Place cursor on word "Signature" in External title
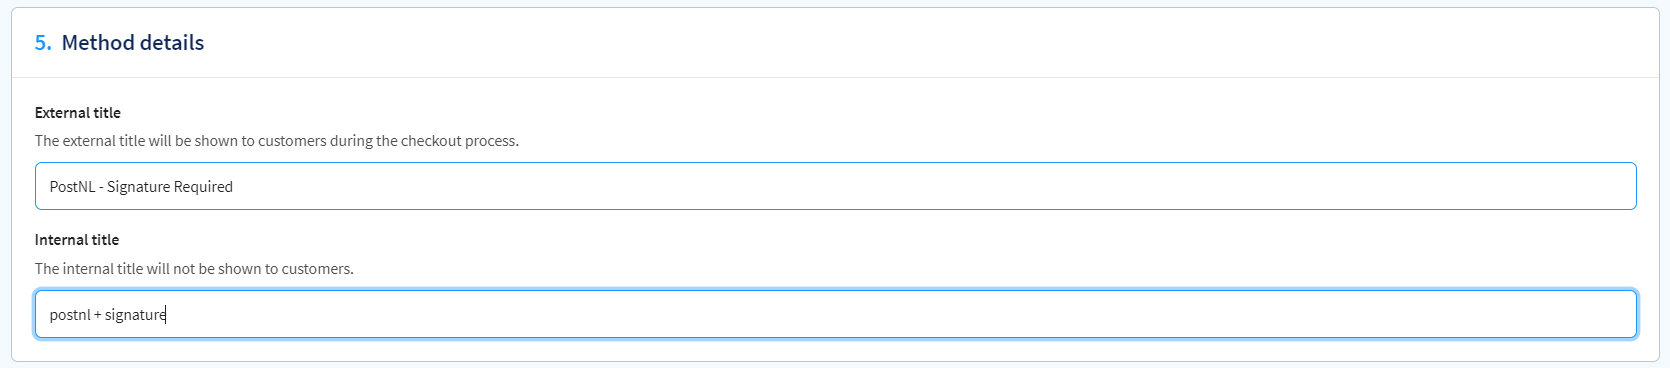This screenshot has width=1670, height=368. (x=139, y=187)
